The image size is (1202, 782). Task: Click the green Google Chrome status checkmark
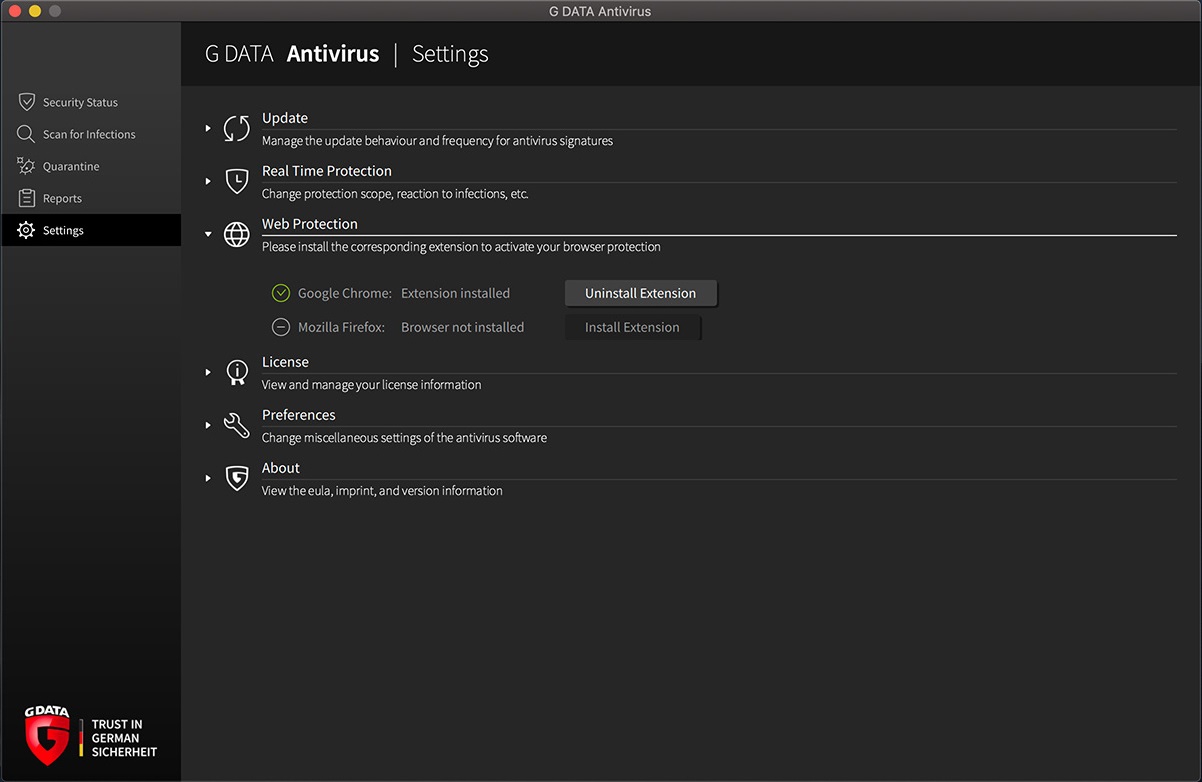point(281,293)
